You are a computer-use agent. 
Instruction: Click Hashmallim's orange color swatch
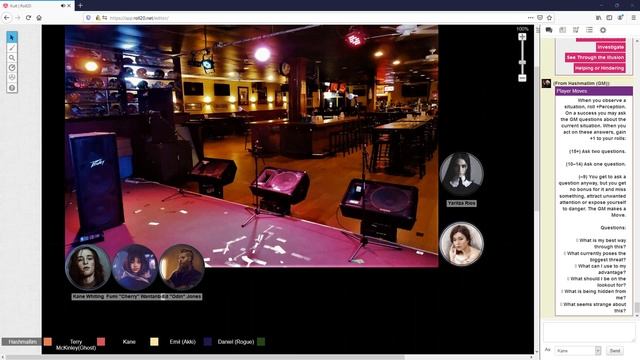(48, 342)
